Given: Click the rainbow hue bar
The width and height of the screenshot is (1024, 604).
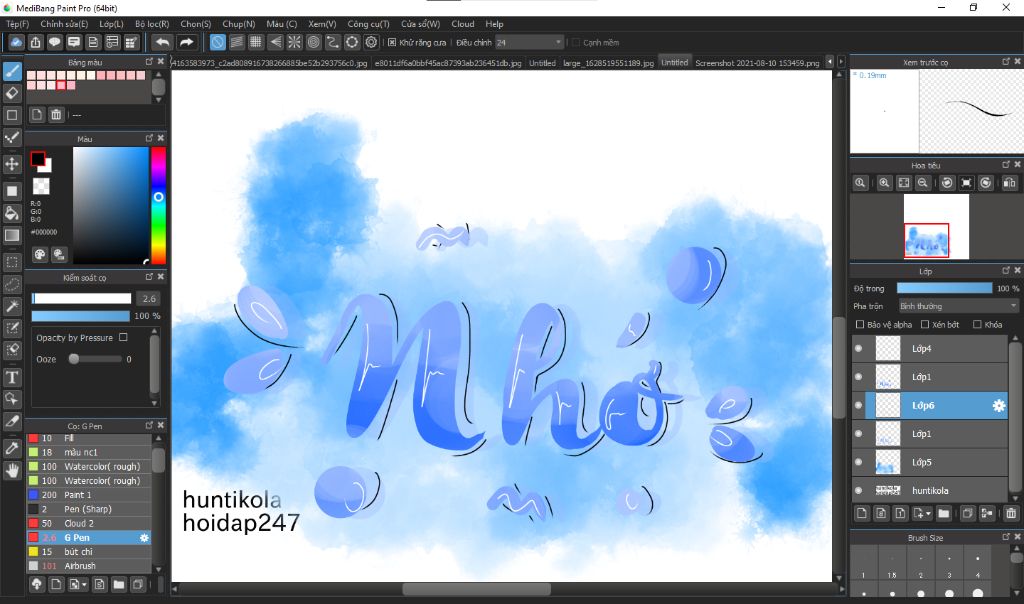Looking at the screenshot, I should [158, 206].
